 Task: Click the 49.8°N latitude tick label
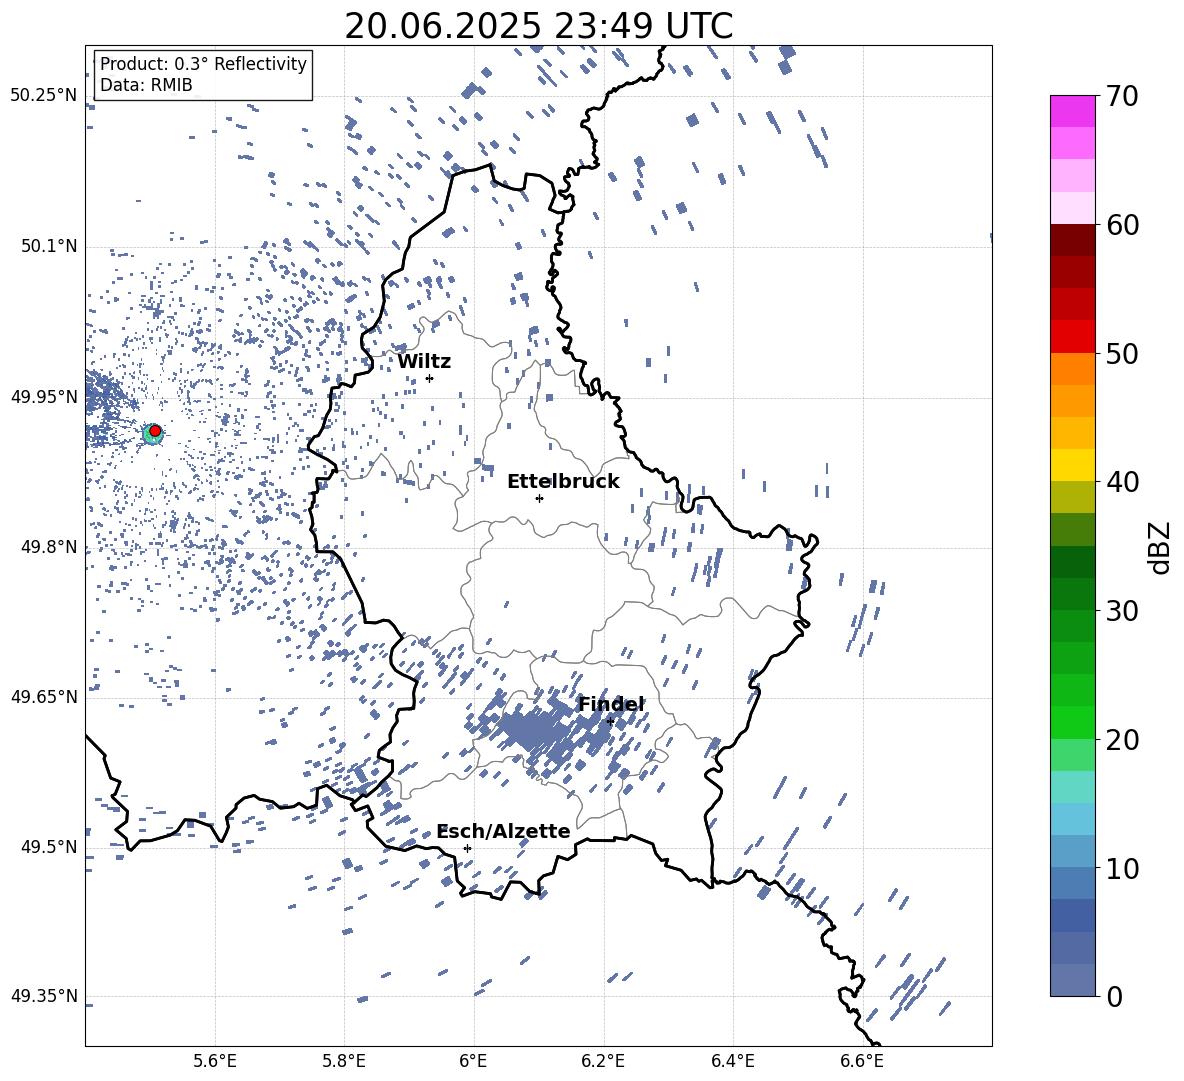(49, 547)
